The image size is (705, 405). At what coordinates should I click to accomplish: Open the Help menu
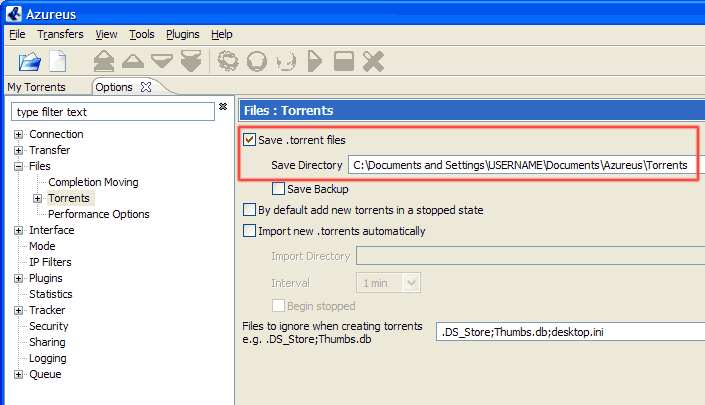click(222, 34)
